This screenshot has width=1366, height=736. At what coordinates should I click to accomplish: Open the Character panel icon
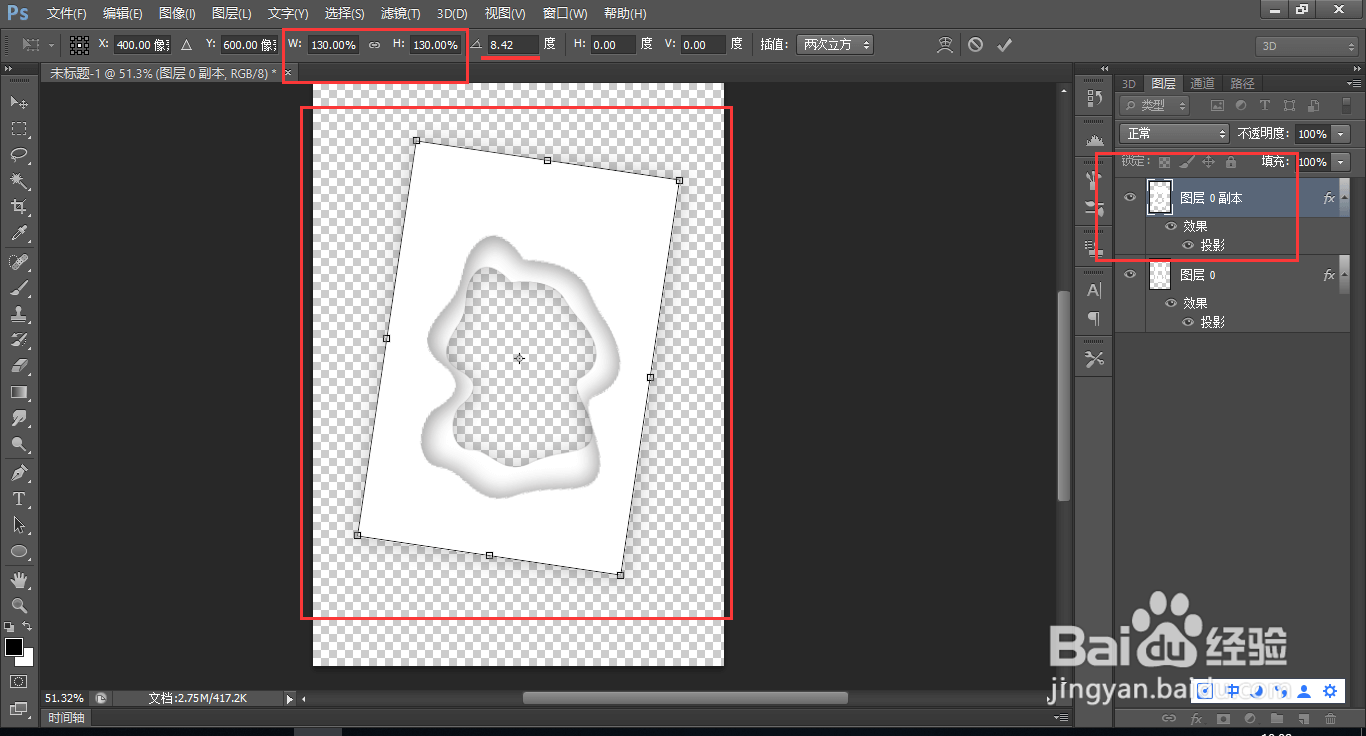click(x=1094, y=291)
